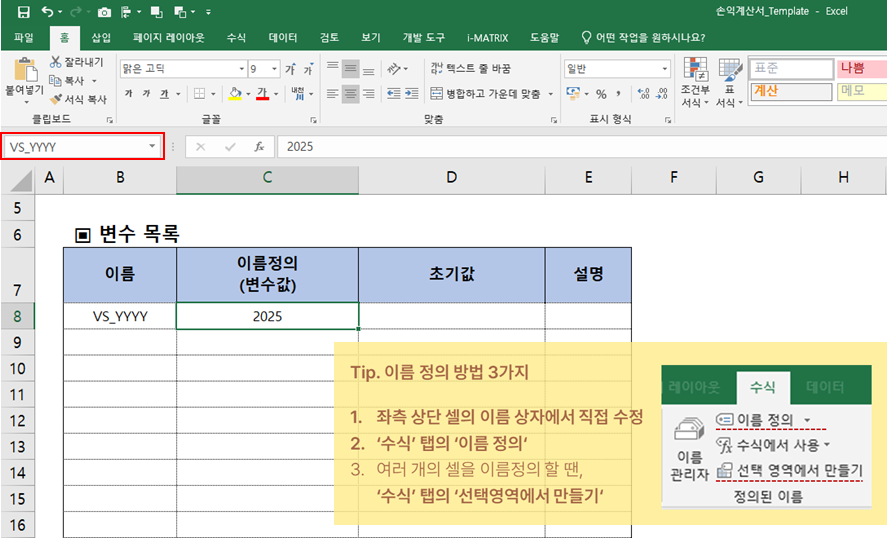Open the number format dropdown (일반)
The width and height of the screenshot is (887, 538).
point(664,69)
